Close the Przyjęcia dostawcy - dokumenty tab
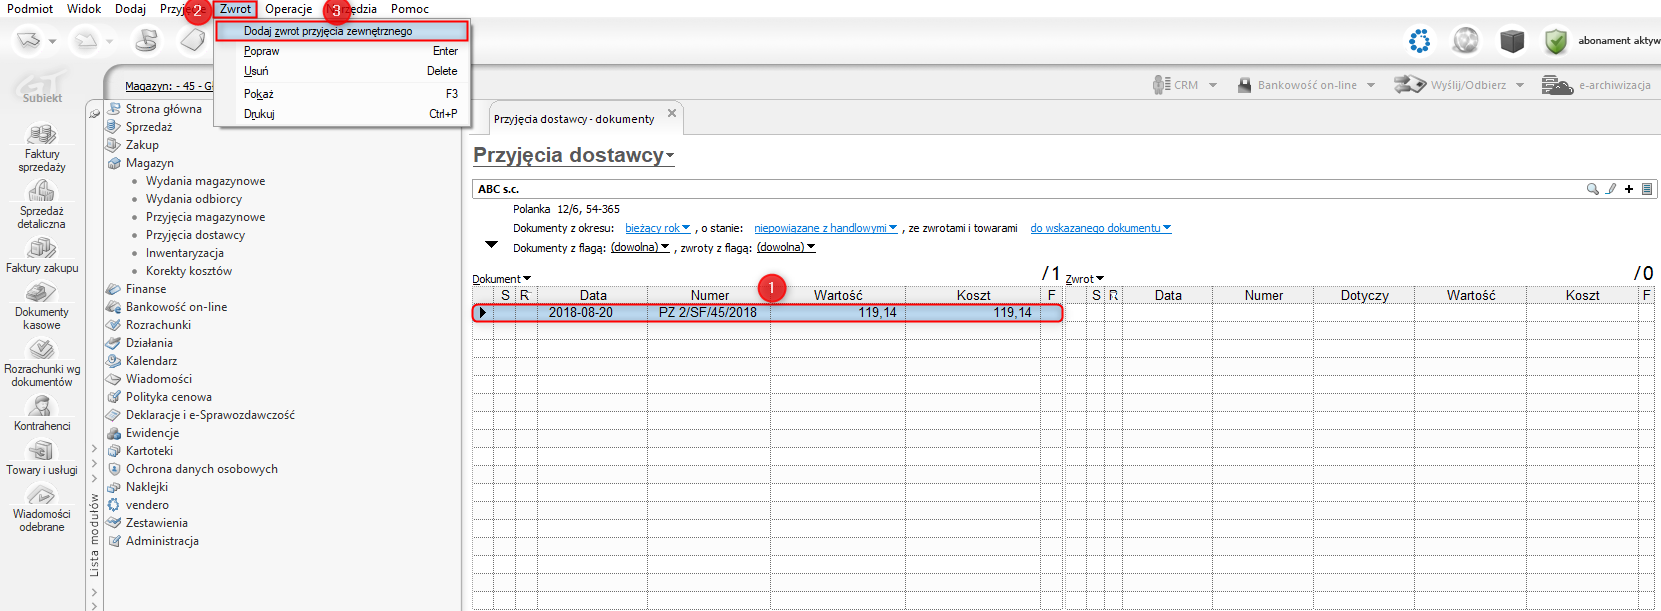Image resolution: width=1661 pixels, height=611 pixels. [672, 113]
